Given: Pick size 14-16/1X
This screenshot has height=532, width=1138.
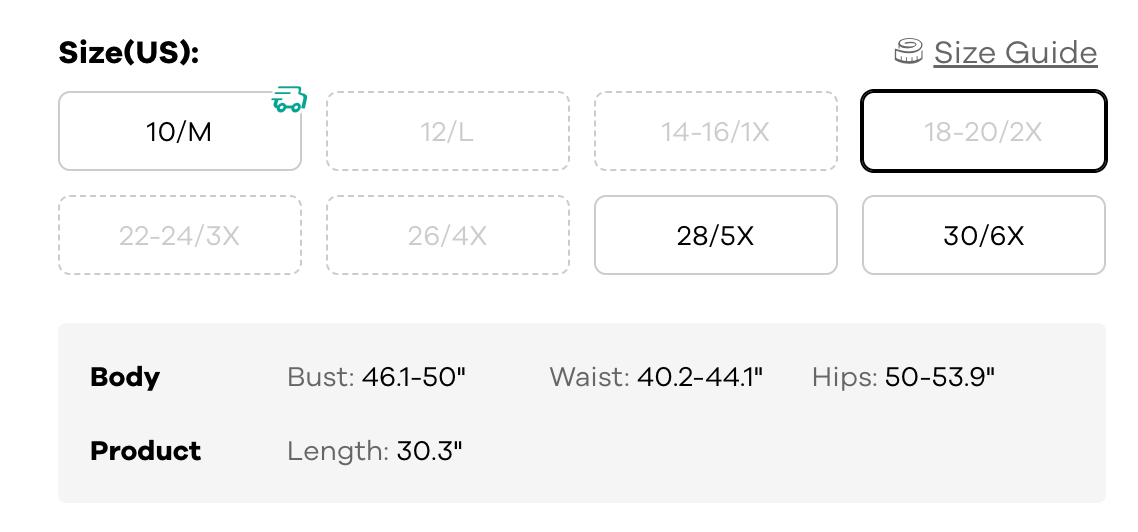Looking at the screenshot, I should tap(715, 131).
